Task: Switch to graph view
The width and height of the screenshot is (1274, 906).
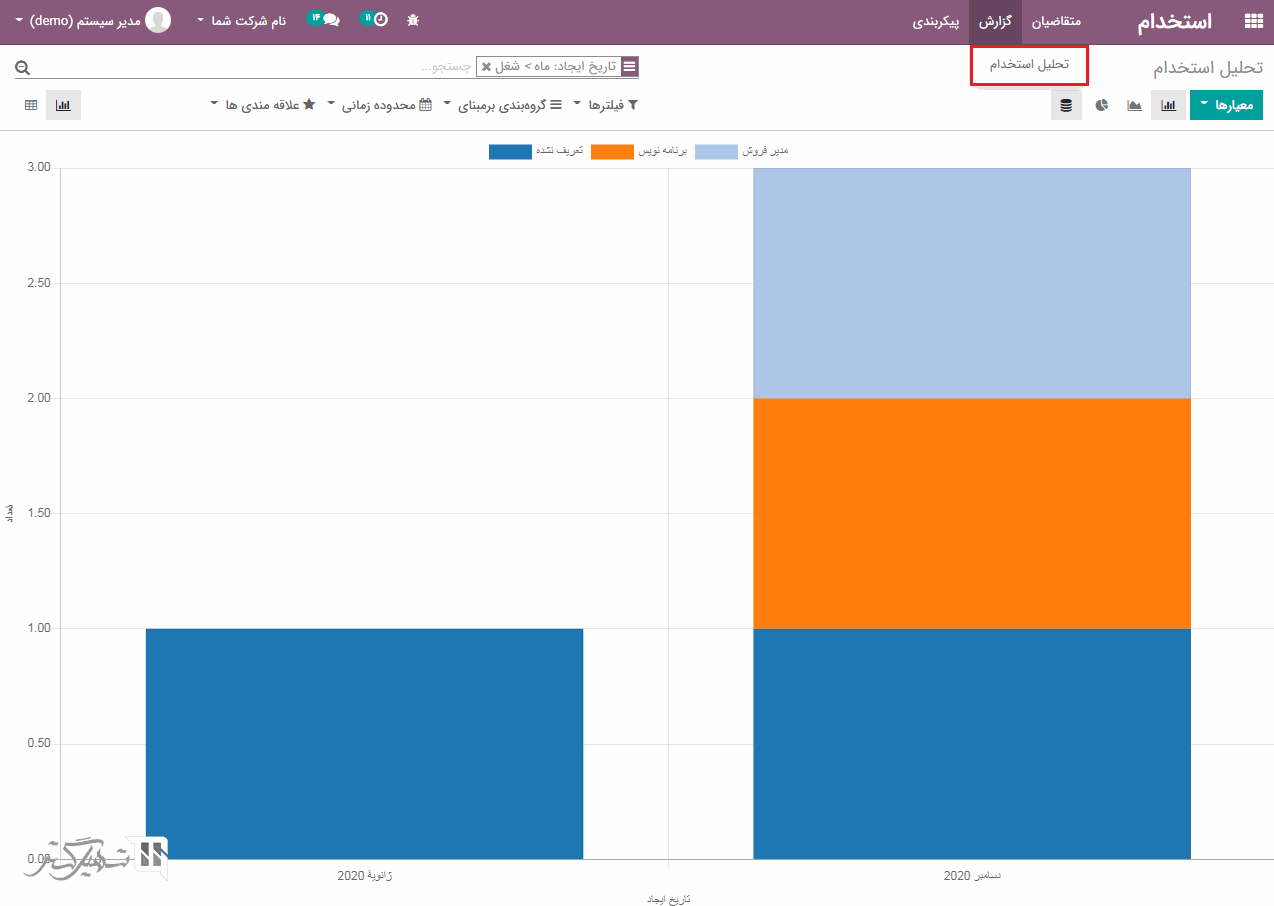Action: coord(63,105)
